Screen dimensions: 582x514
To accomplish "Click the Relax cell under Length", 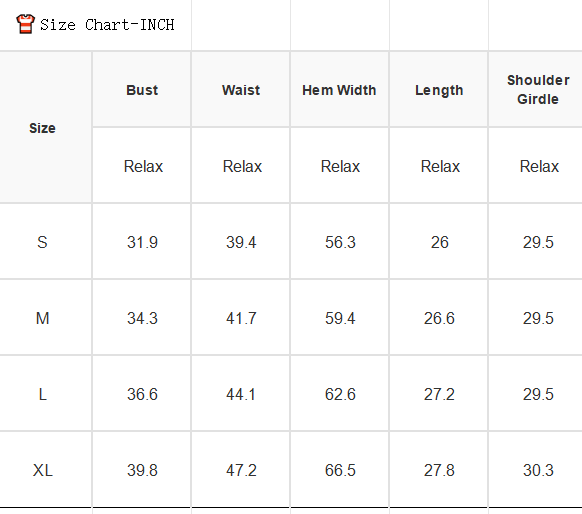I will tap(440, 166).
